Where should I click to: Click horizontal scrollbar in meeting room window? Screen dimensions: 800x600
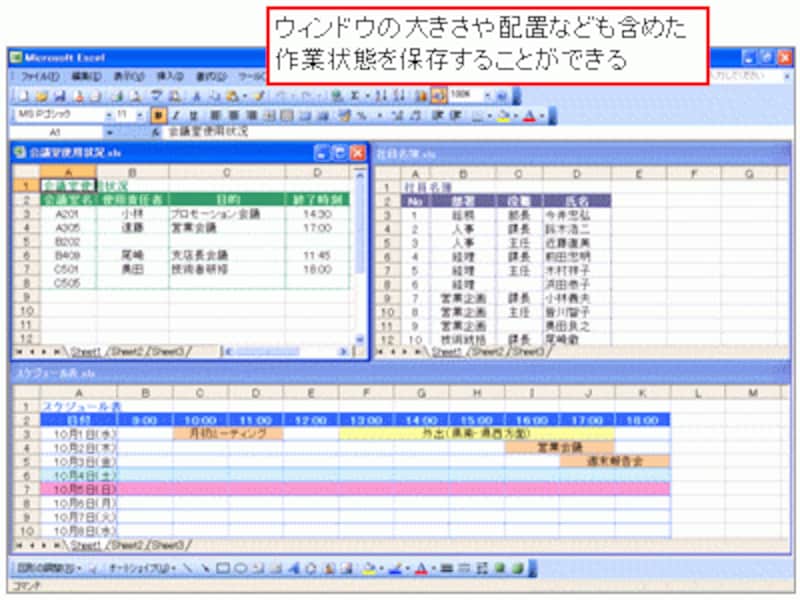[286, 352]
